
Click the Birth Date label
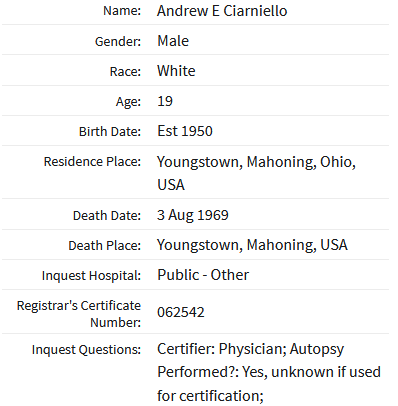pyautogui.click(x=110, y=132)
